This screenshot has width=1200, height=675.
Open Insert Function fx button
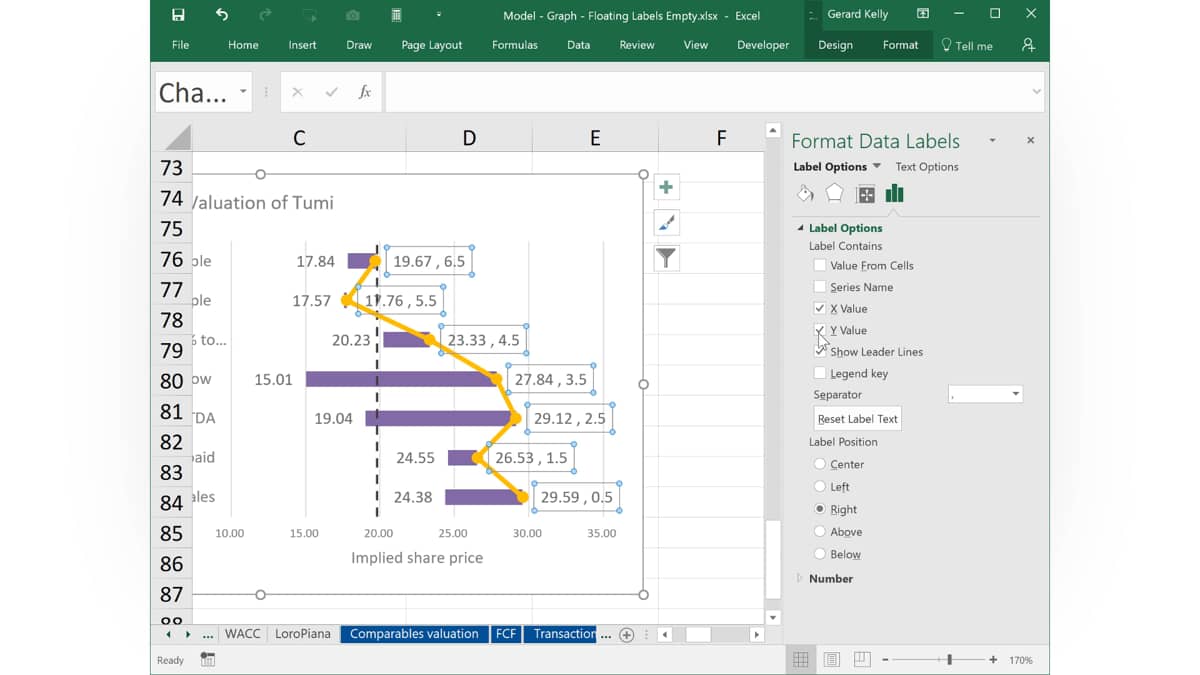[365, 92]
